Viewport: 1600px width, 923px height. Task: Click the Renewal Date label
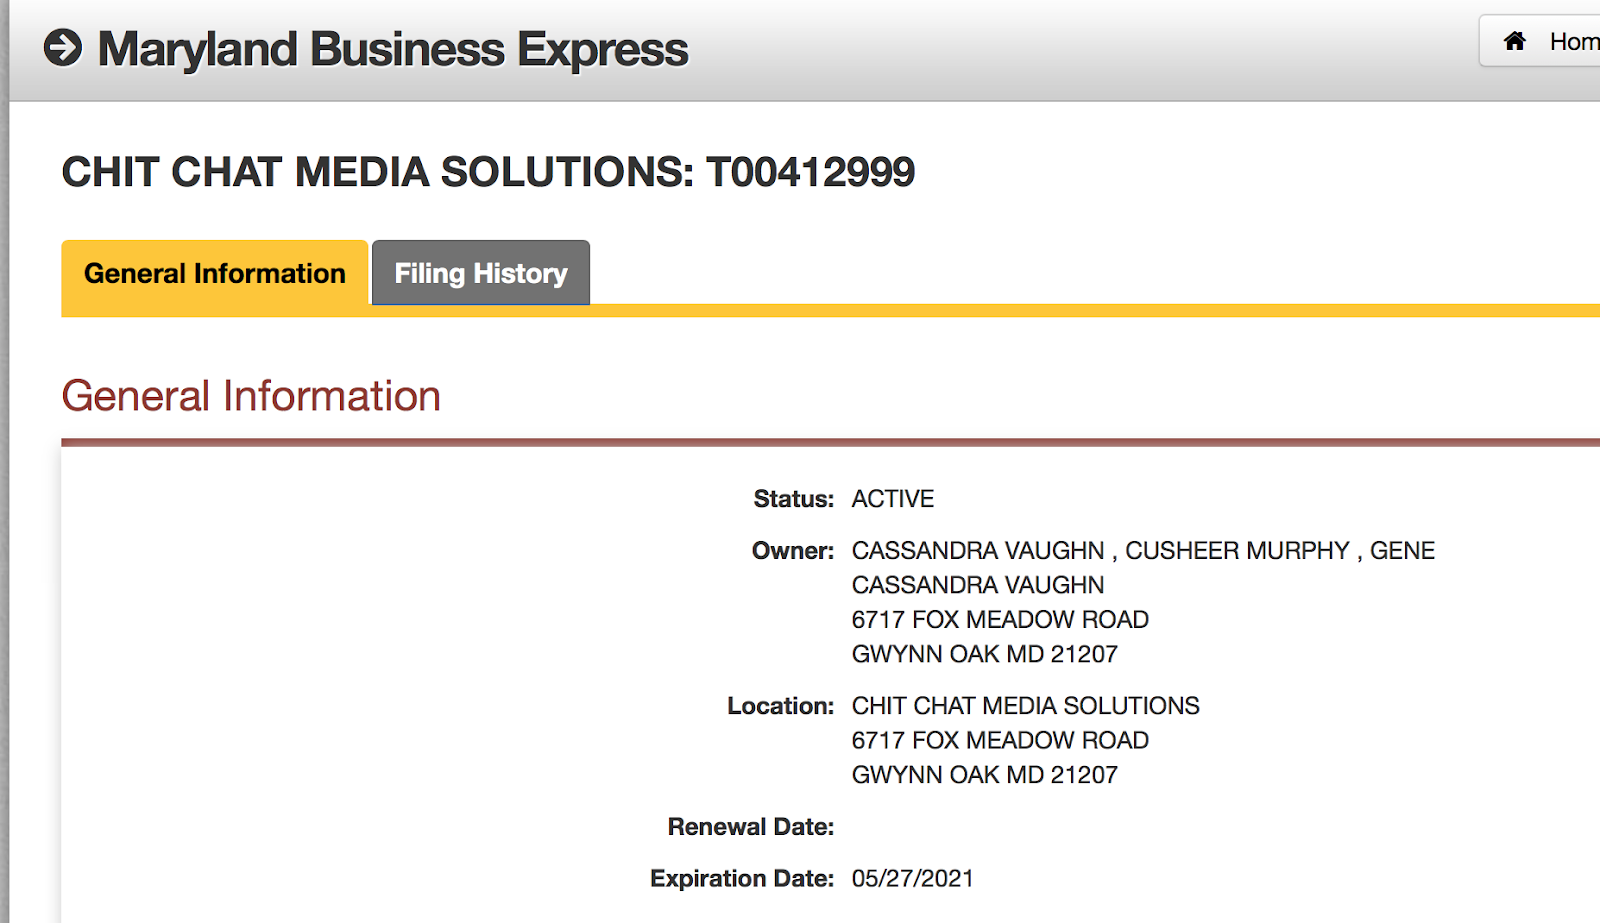point(750,827)
